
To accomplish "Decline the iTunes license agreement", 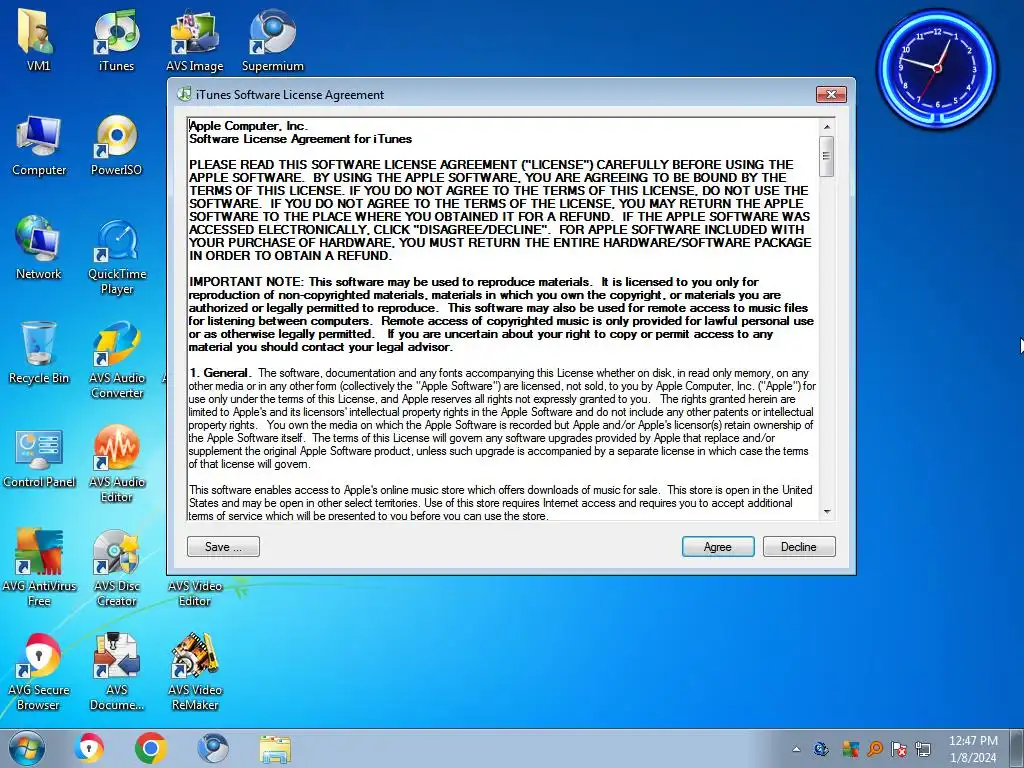I will pyautogui.click(x=799, y=547).
